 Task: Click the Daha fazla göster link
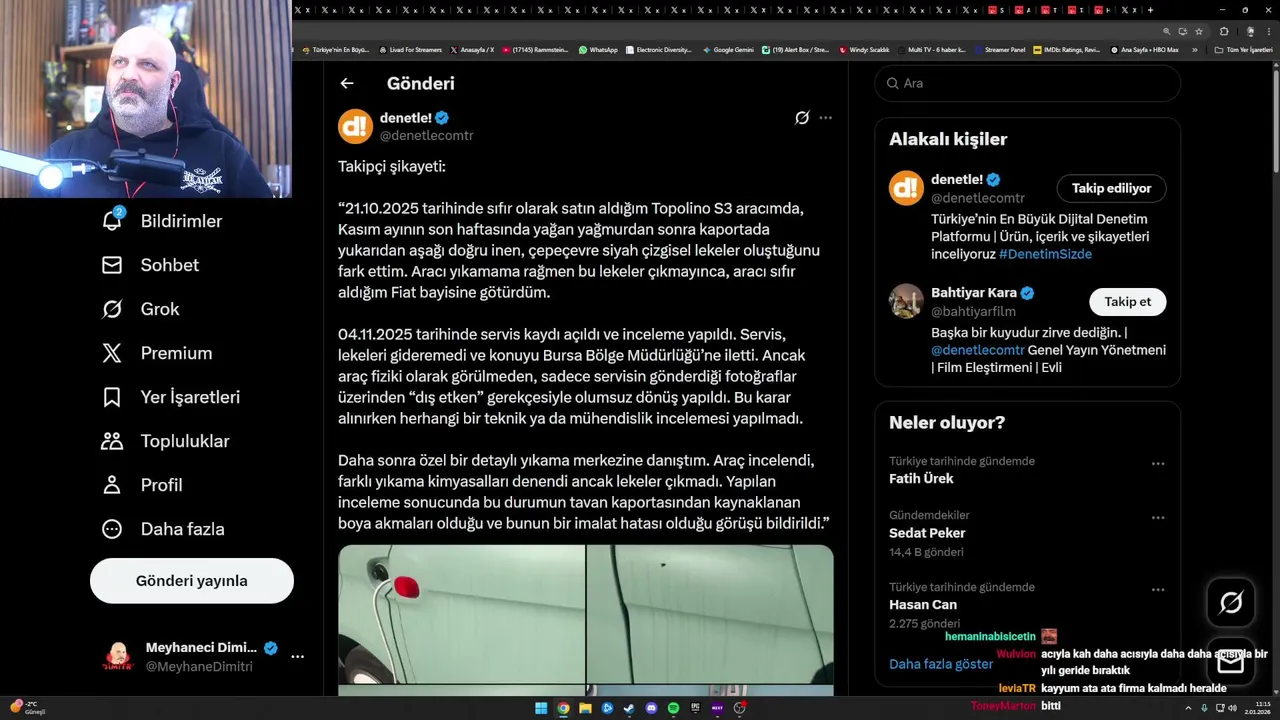click(x=941, y=664)
